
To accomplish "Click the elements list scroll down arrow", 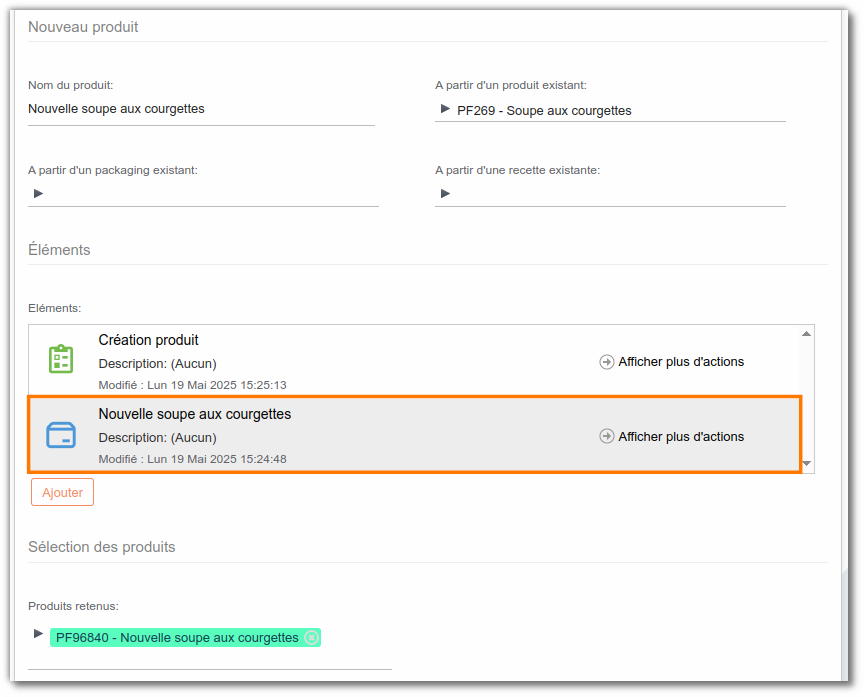I will [x=806, y=463].
